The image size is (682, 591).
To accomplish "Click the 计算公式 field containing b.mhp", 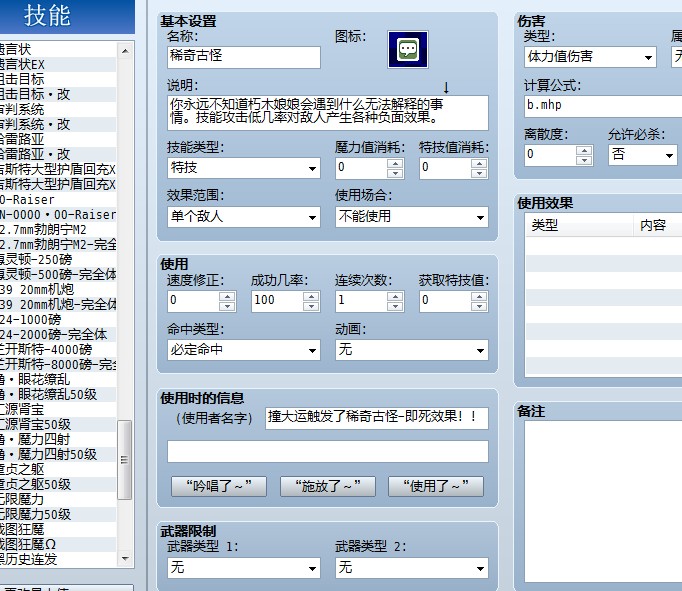I will [x=603, y=106].
